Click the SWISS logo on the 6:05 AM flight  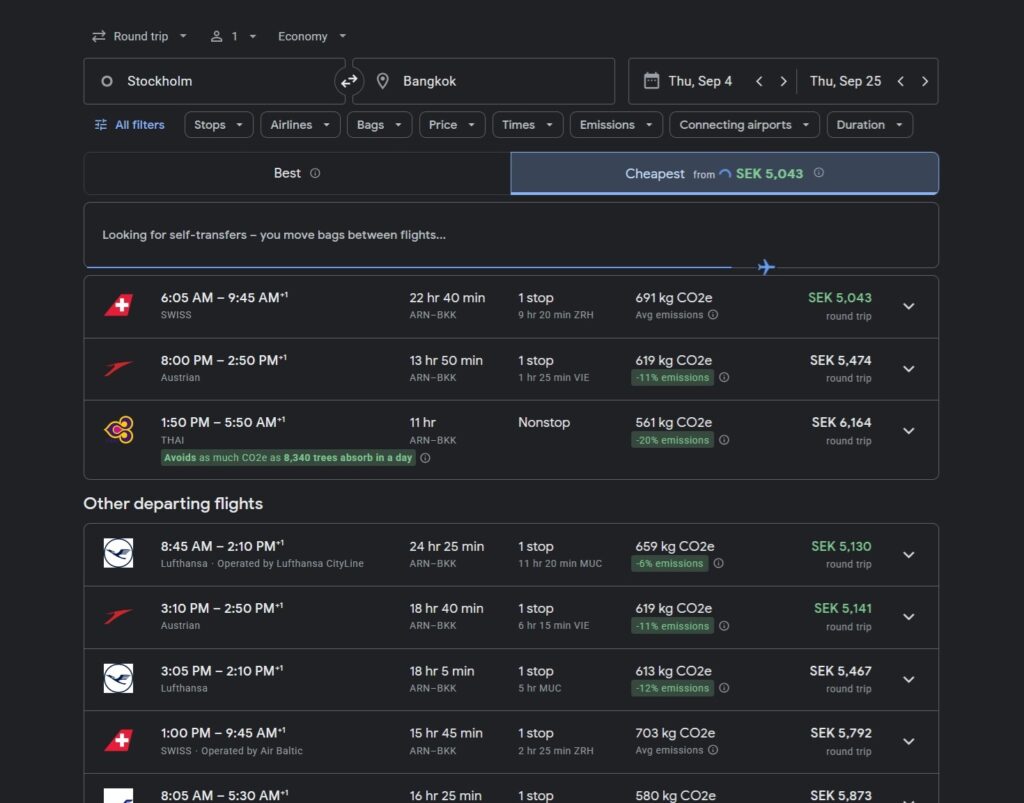(119, 306)
